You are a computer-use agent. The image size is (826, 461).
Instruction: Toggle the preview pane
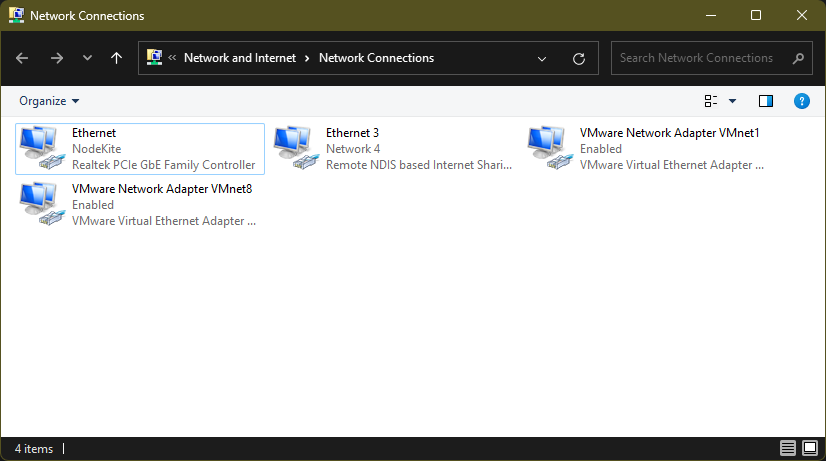[766, 101]
